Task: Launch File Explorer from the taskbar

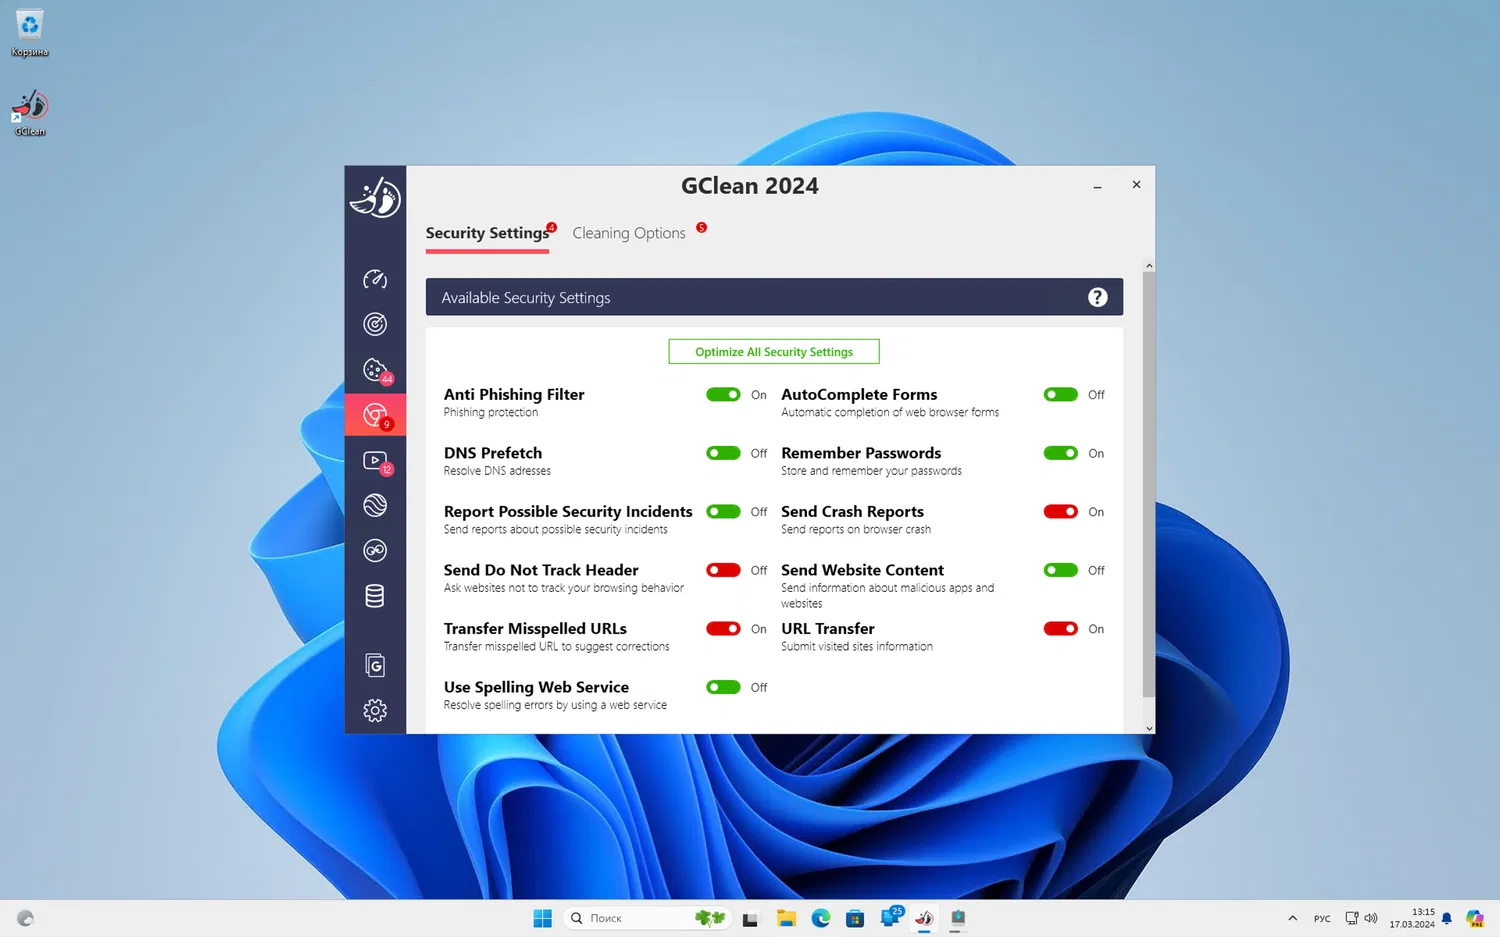Action: pyautogui.click(x=786, y=918)
